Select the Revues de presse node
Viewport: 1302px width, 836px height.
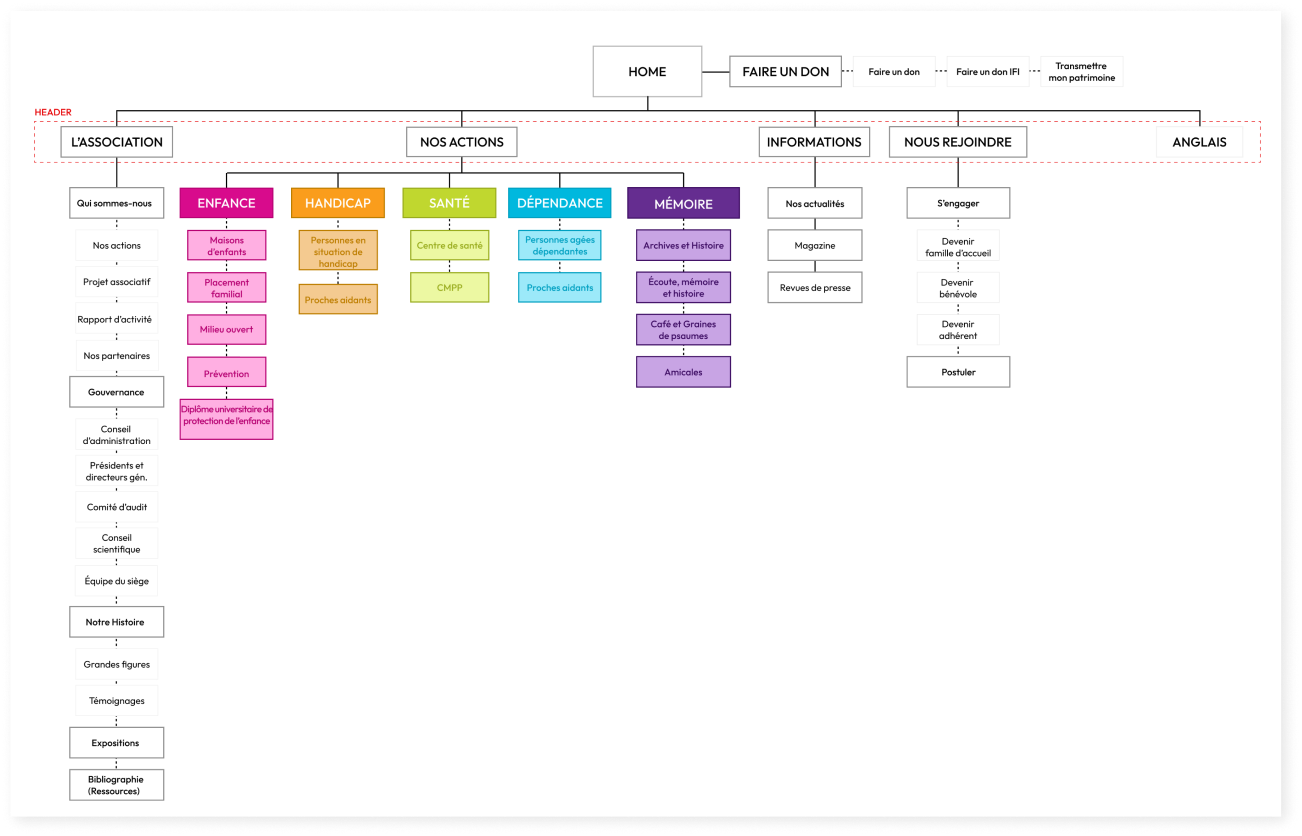click(x=815, y=288)
